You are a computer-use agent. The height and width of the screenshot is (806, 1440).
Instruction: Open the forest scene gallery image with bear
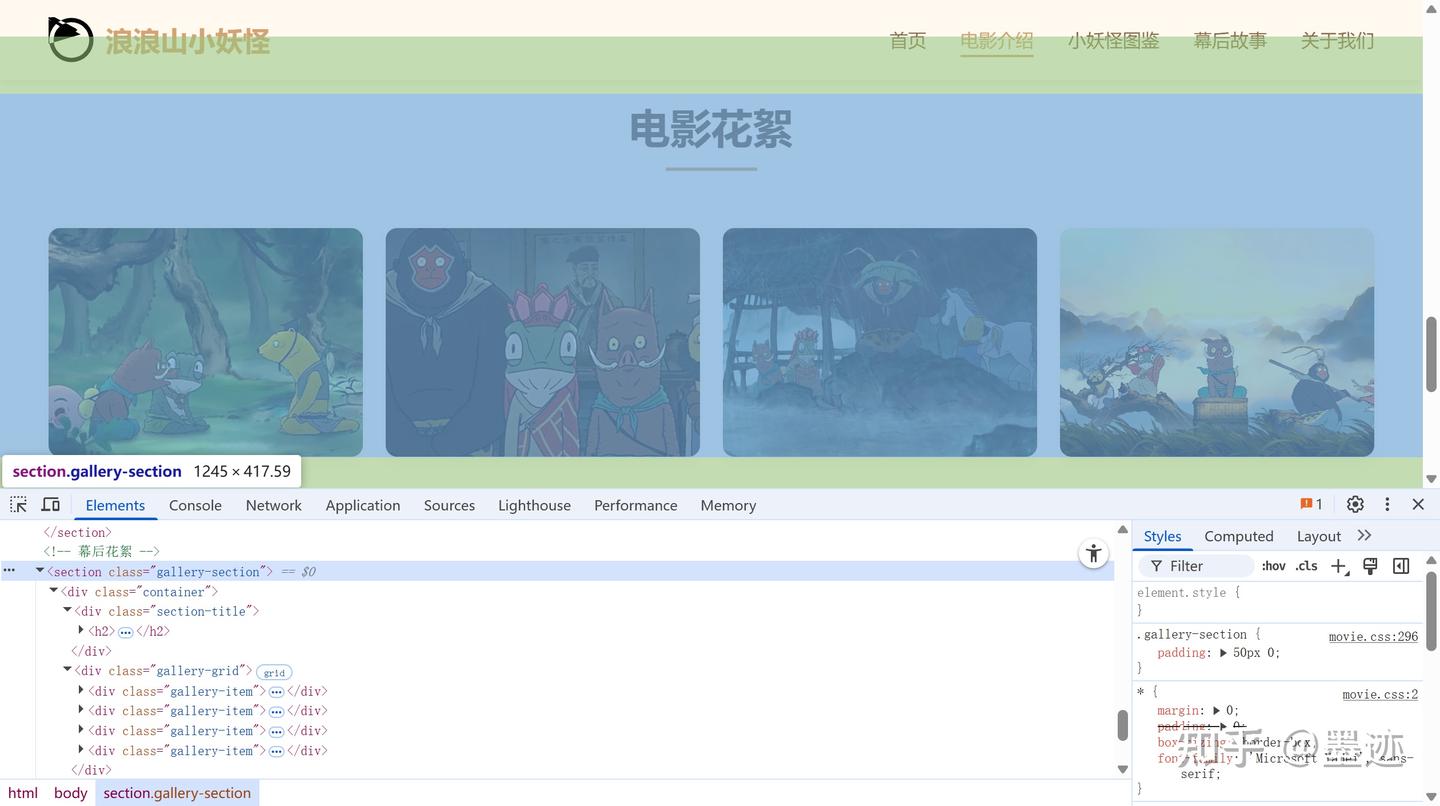pos(205,342)
